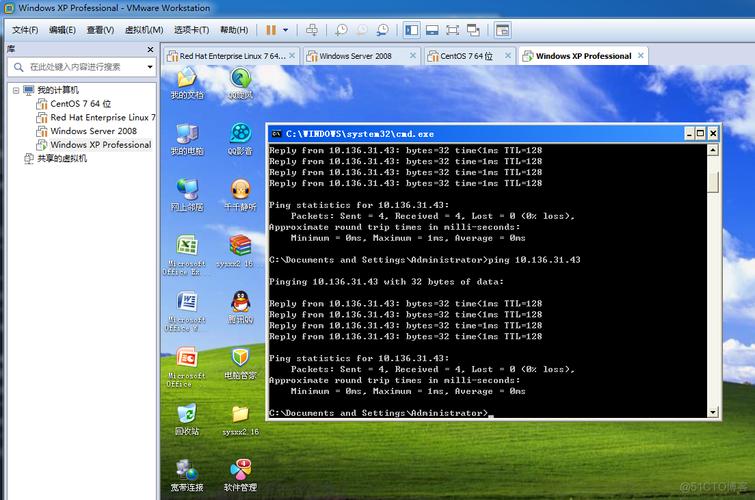Take a snapshot of the virtual machine
This screenshot has height=500, width=755.
[x=341, y=30]
